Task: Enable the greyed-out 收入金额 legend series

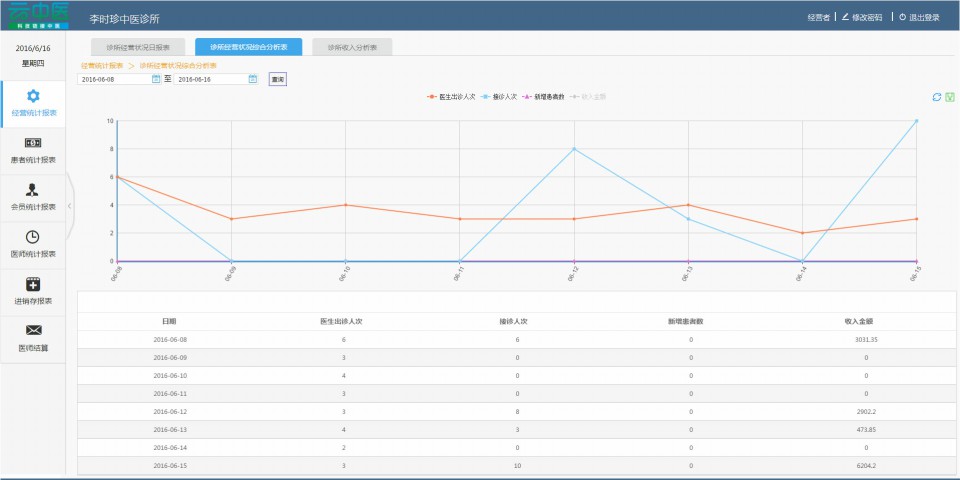Action: coord(588,97)
